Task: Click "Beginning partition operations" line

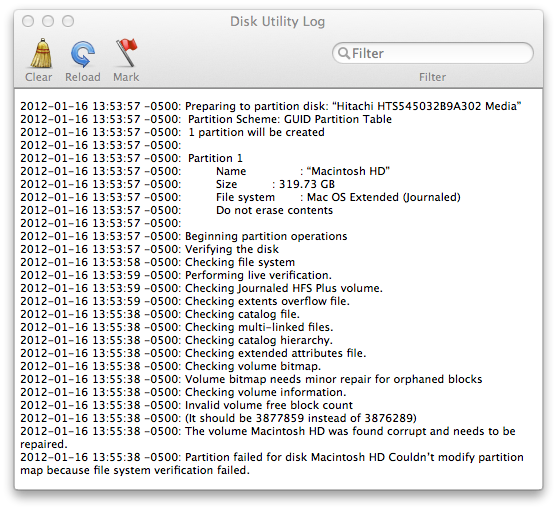Action: [x=184, y=236]
